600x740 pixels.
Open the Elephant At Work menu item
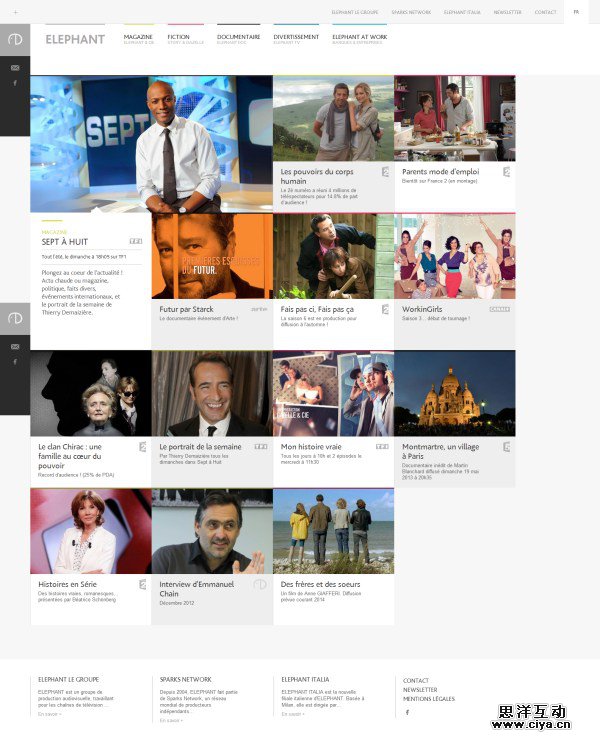(359, 37)
